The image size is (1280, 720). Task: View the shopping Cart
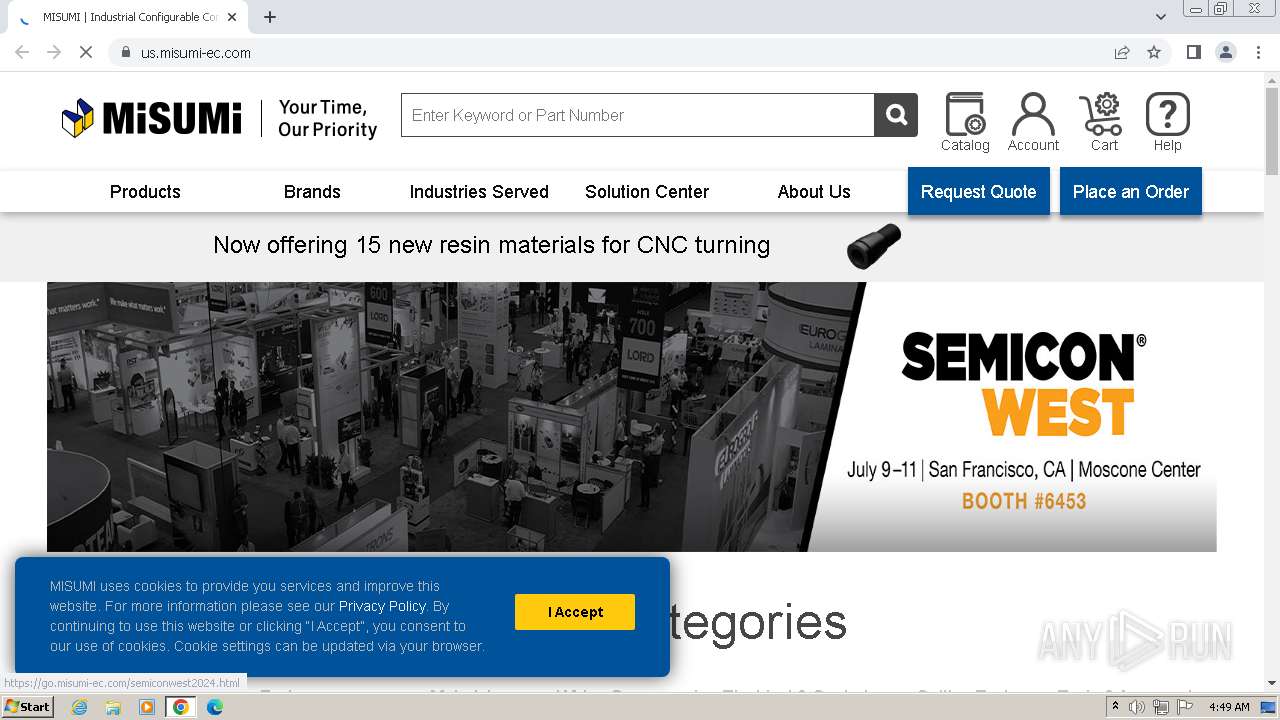(x=1103, y=122)
